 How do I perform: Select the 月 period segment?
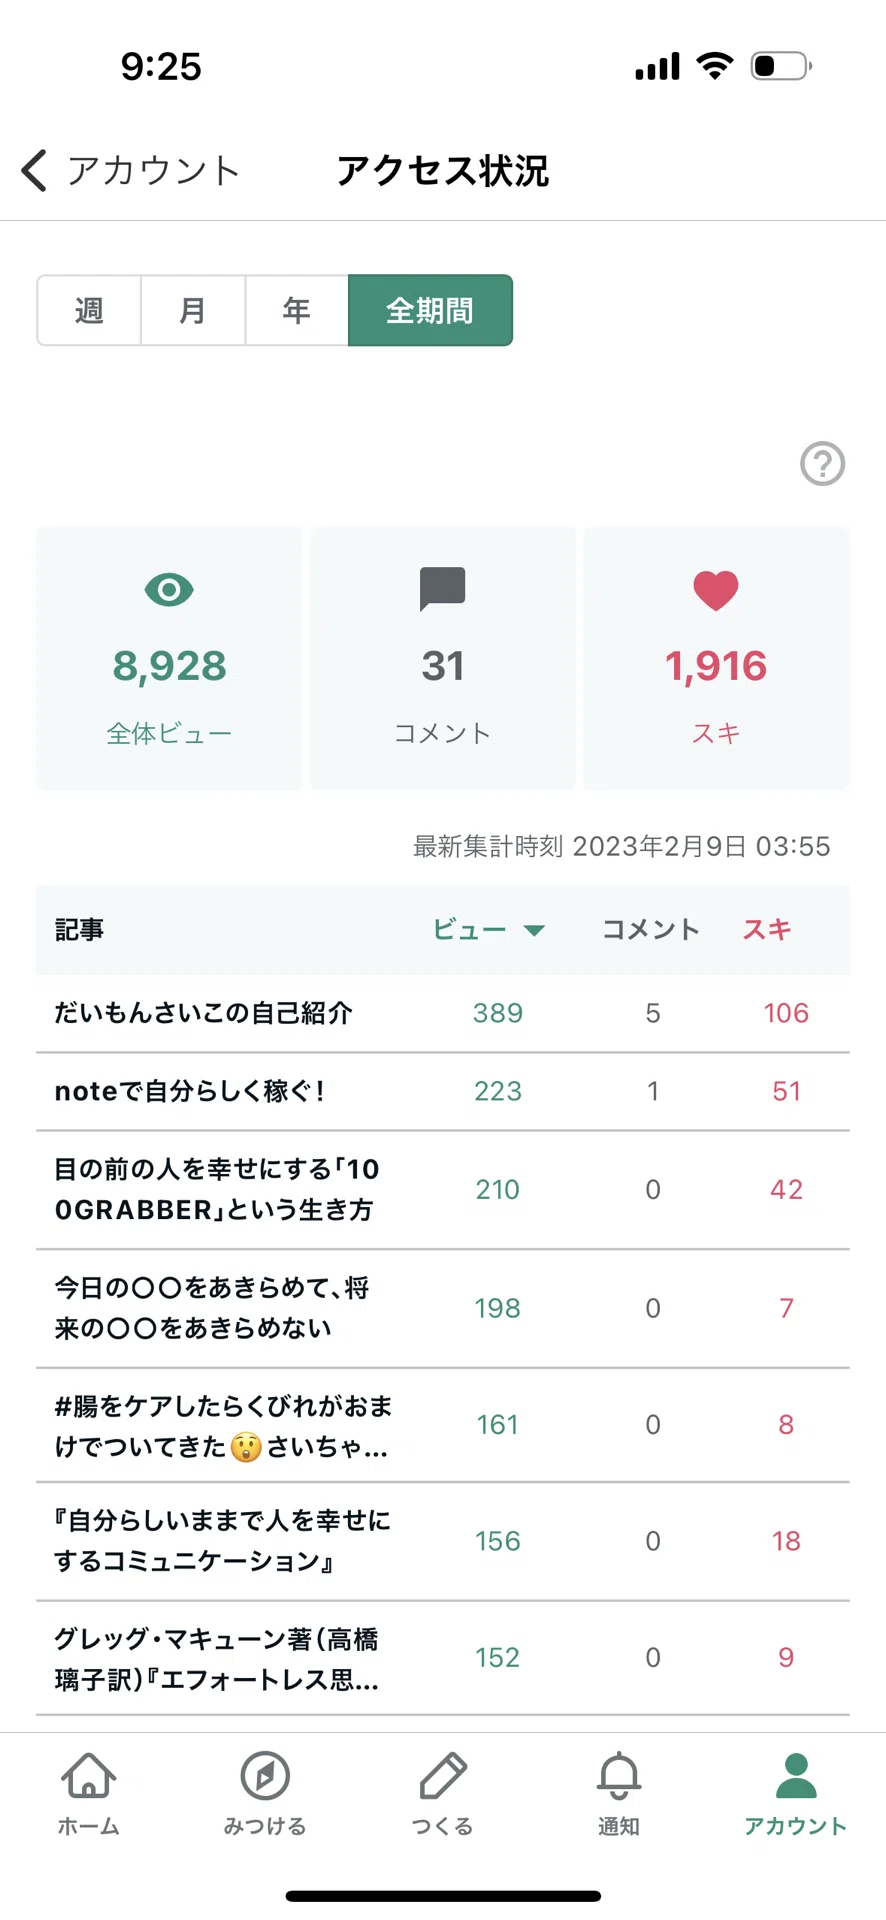point(193,311)
